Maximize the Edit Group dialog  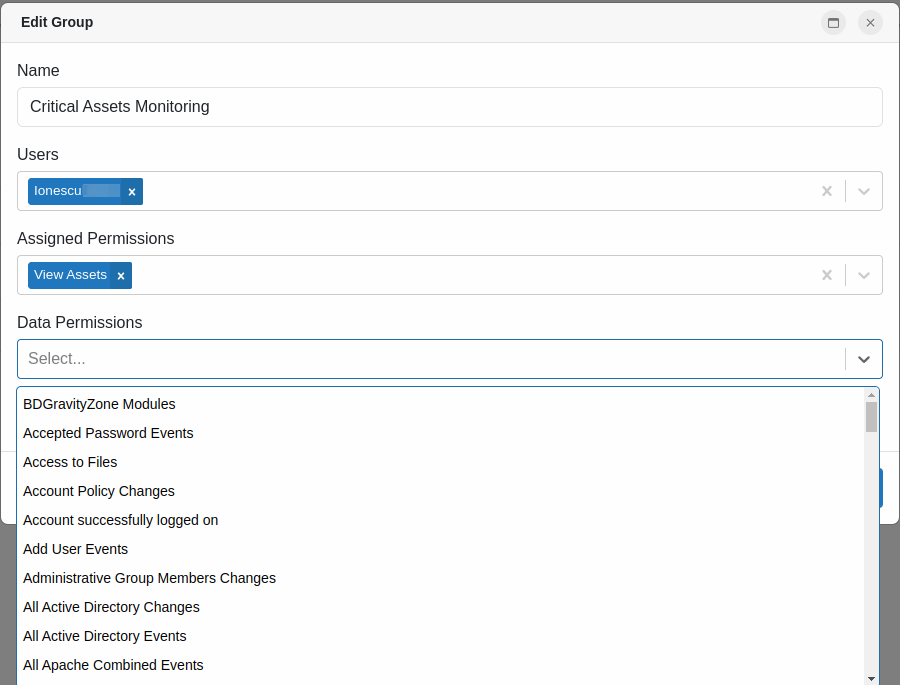pos(833,22)
